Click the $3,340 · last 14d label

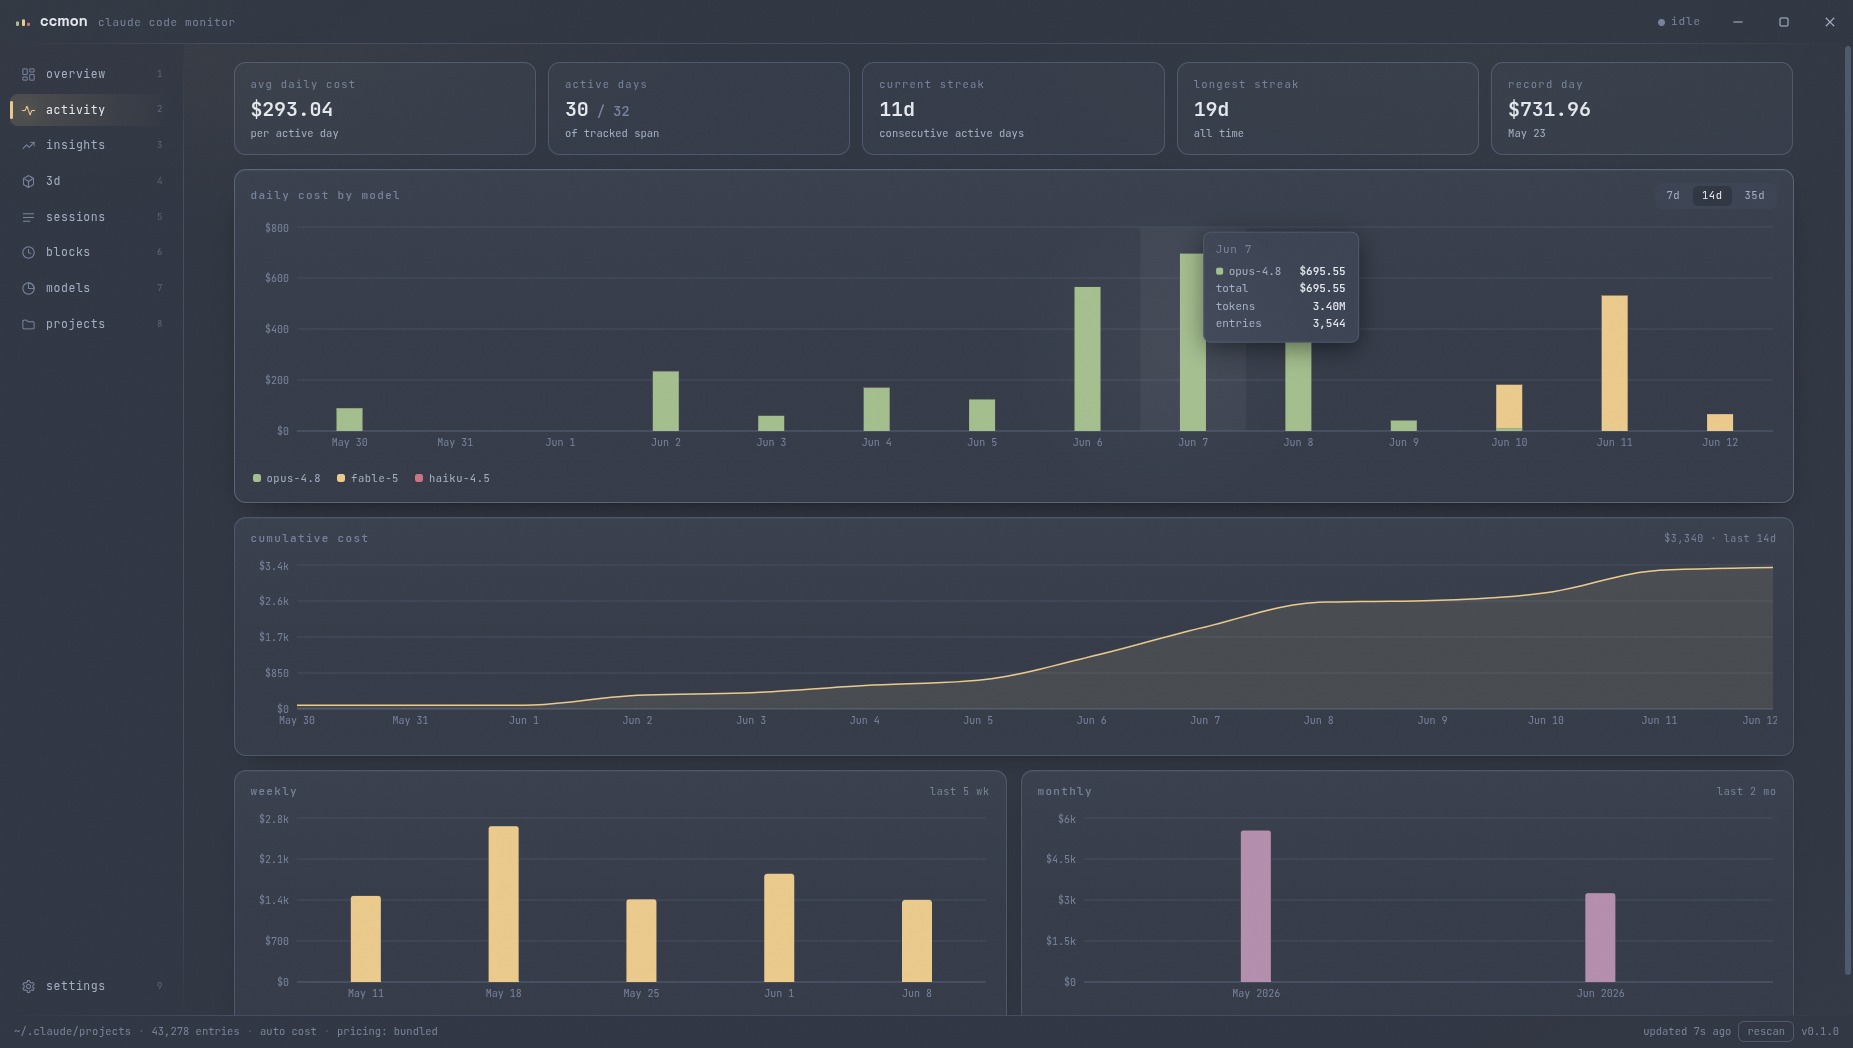pos(1720,539)
